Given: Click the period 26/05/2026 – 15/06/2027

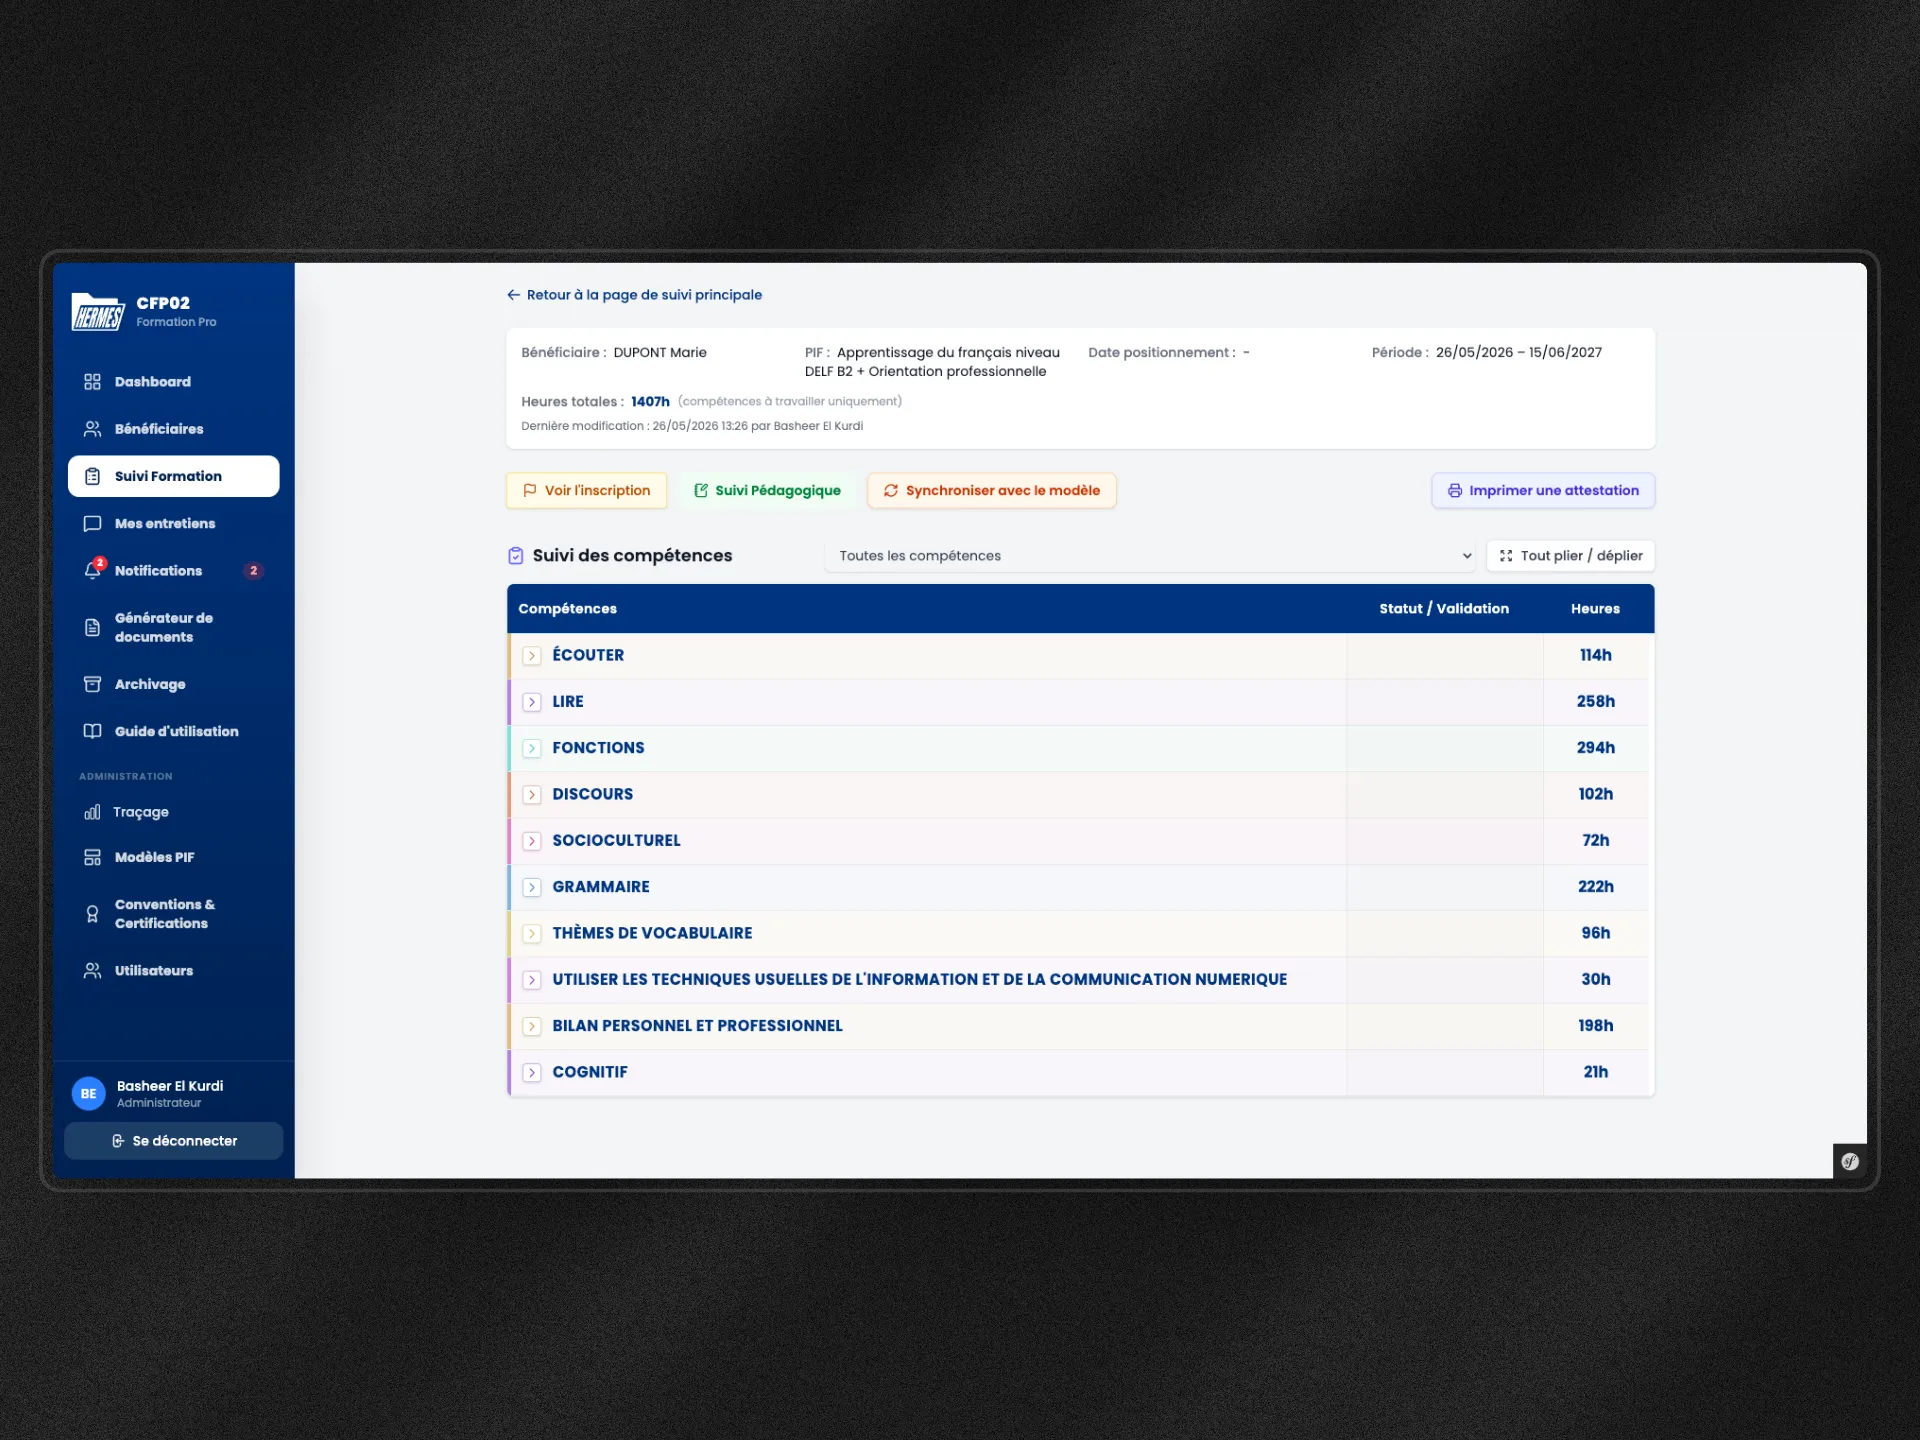Looking at the screenshot, I should (x=1518, y=353).
